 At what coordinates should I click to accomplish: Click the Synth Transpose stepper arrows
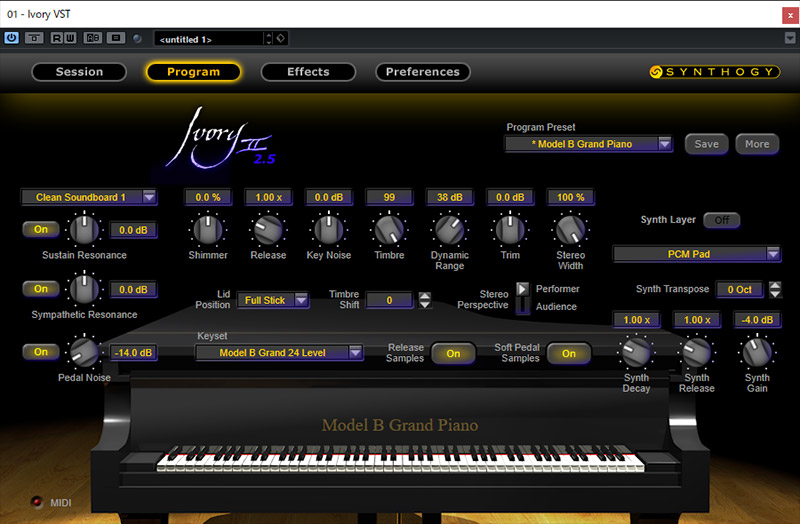tap(774, 290)
